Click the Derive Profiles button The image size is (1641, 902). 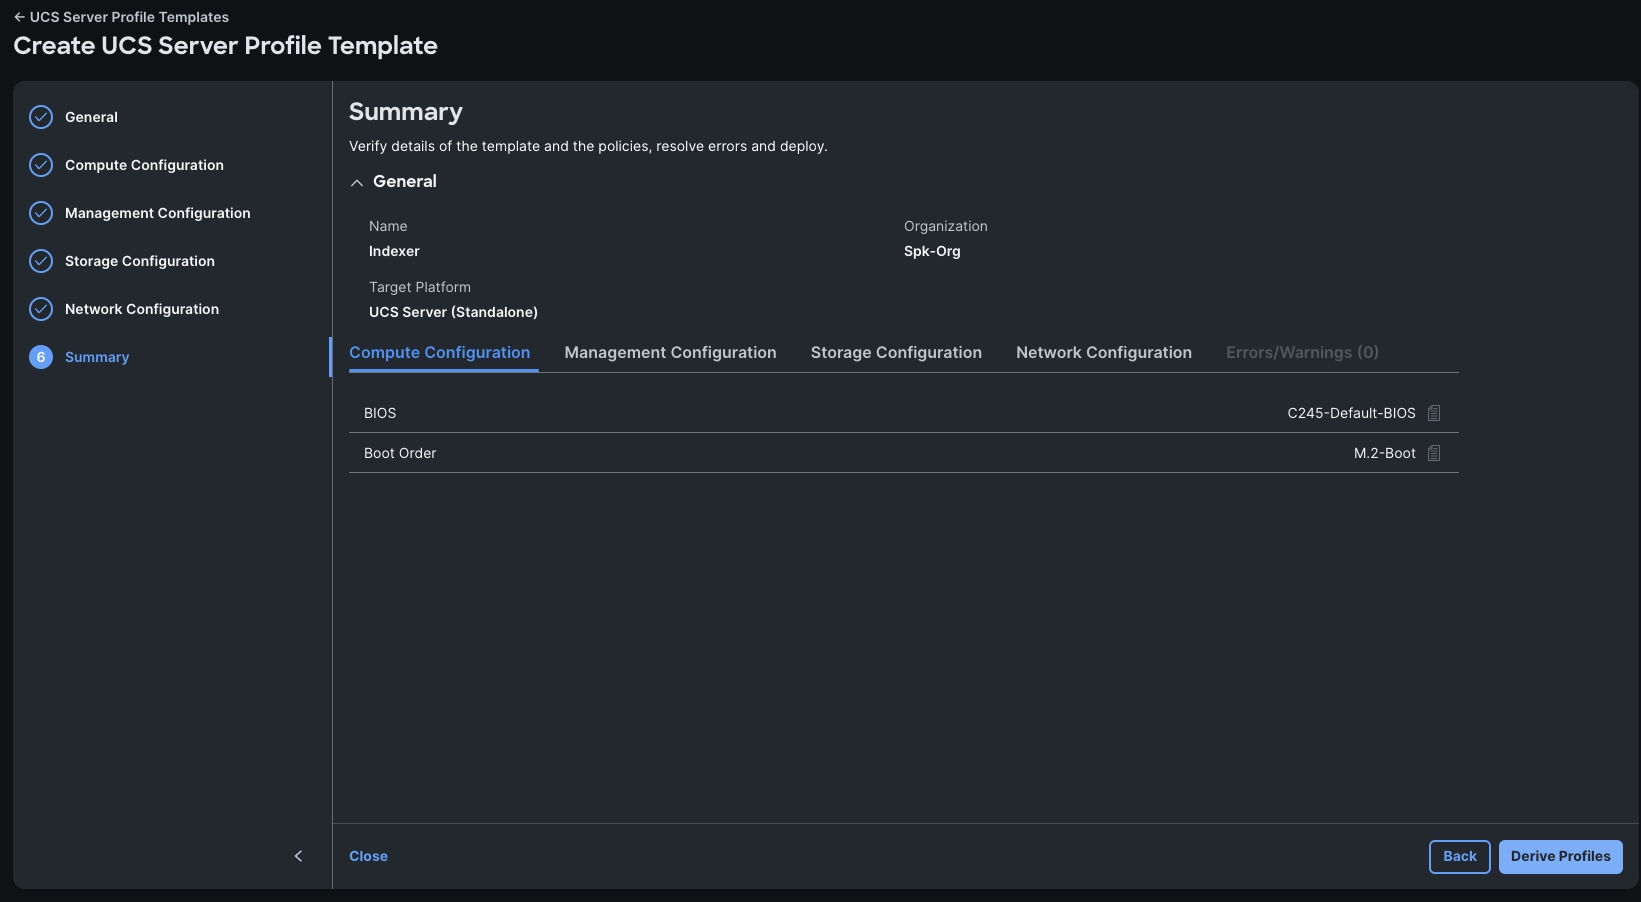(x=1560, y=856)
